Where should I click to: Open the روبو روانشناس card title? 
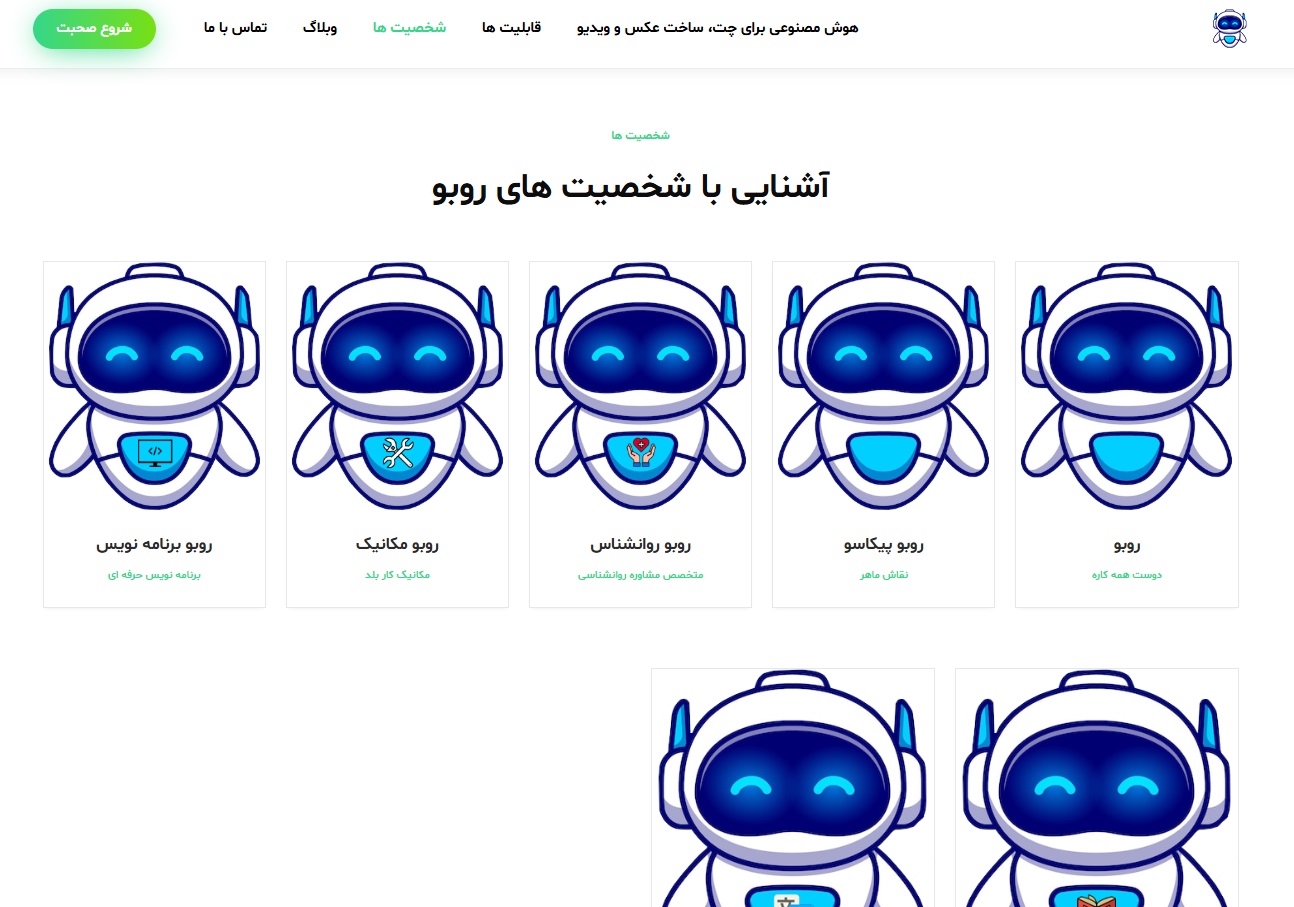[640, 545]
